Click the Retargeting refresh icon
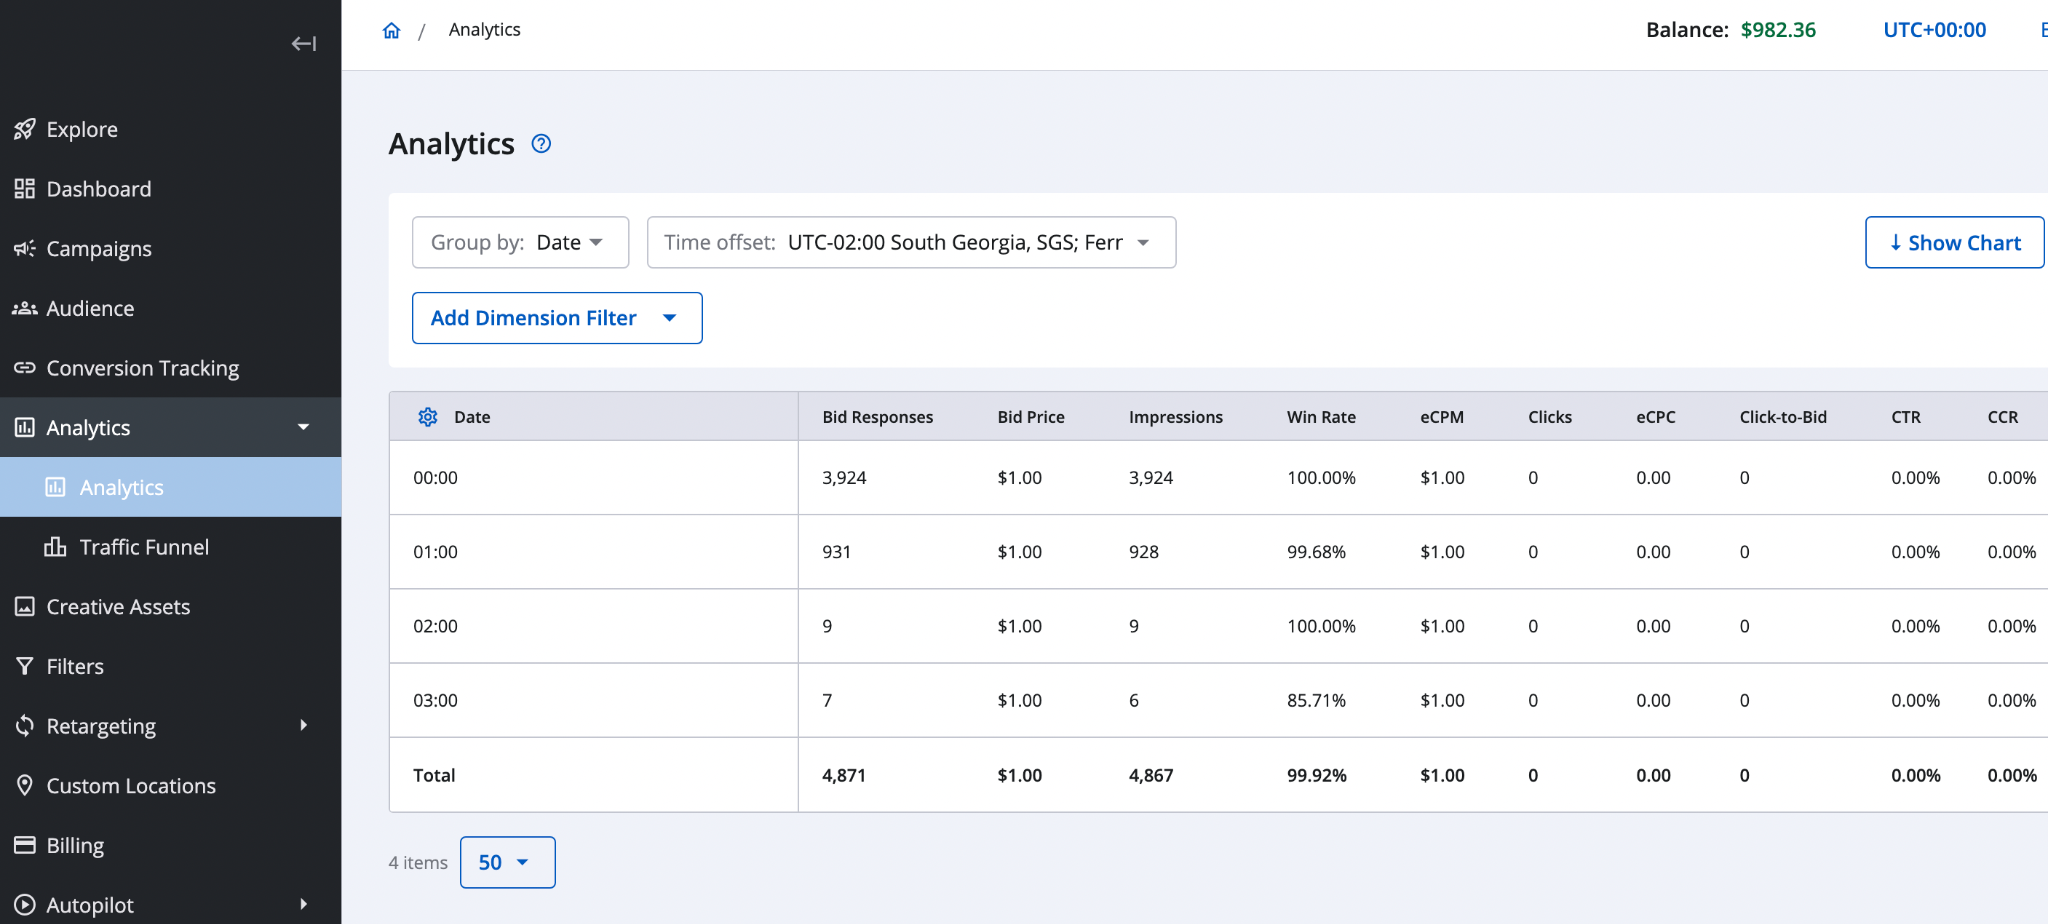The image size is (2048, 924). [25, 726]
